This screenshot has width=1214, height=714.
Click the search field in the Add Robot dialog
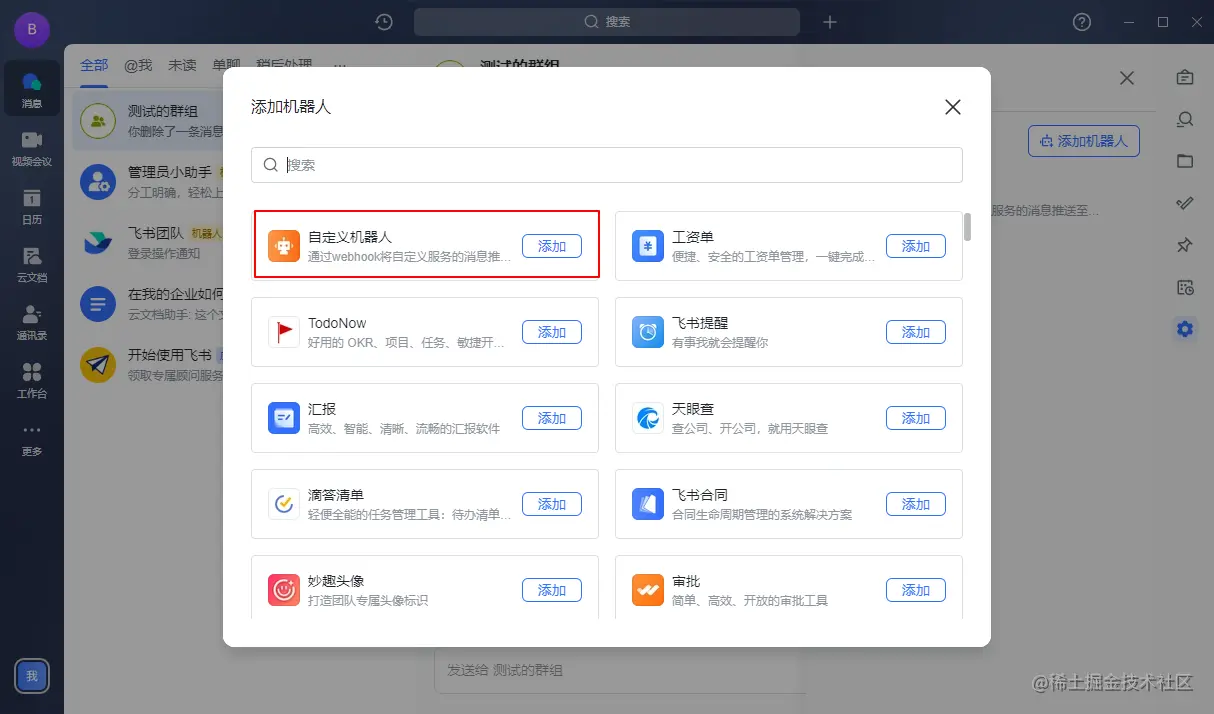[x=607, y=165]
